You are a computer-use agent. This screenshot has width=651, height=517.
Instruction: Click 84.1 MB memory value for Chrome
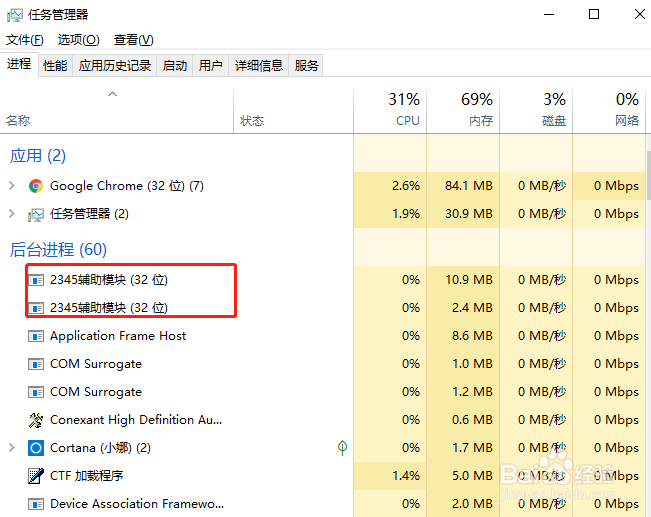click(x=469, y=186)
